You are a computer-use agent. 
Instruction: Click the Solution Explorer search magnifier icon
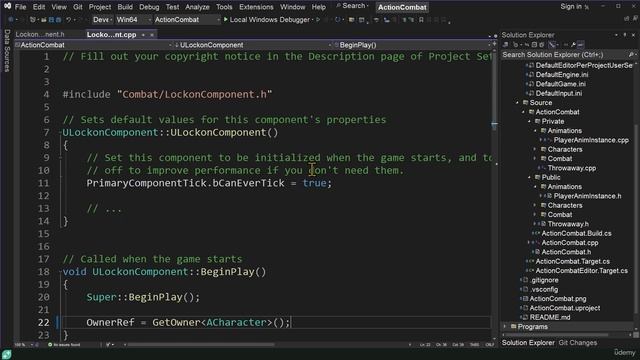tap(631, 55)
